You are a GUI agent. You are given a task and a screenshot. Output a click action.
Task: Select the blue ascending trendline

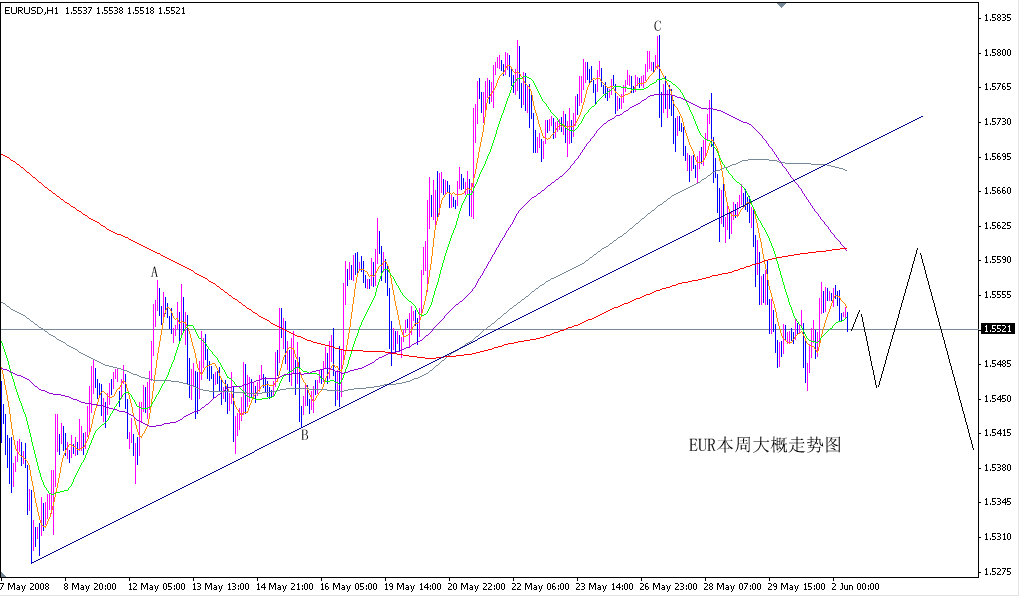[x=477, y=339]
